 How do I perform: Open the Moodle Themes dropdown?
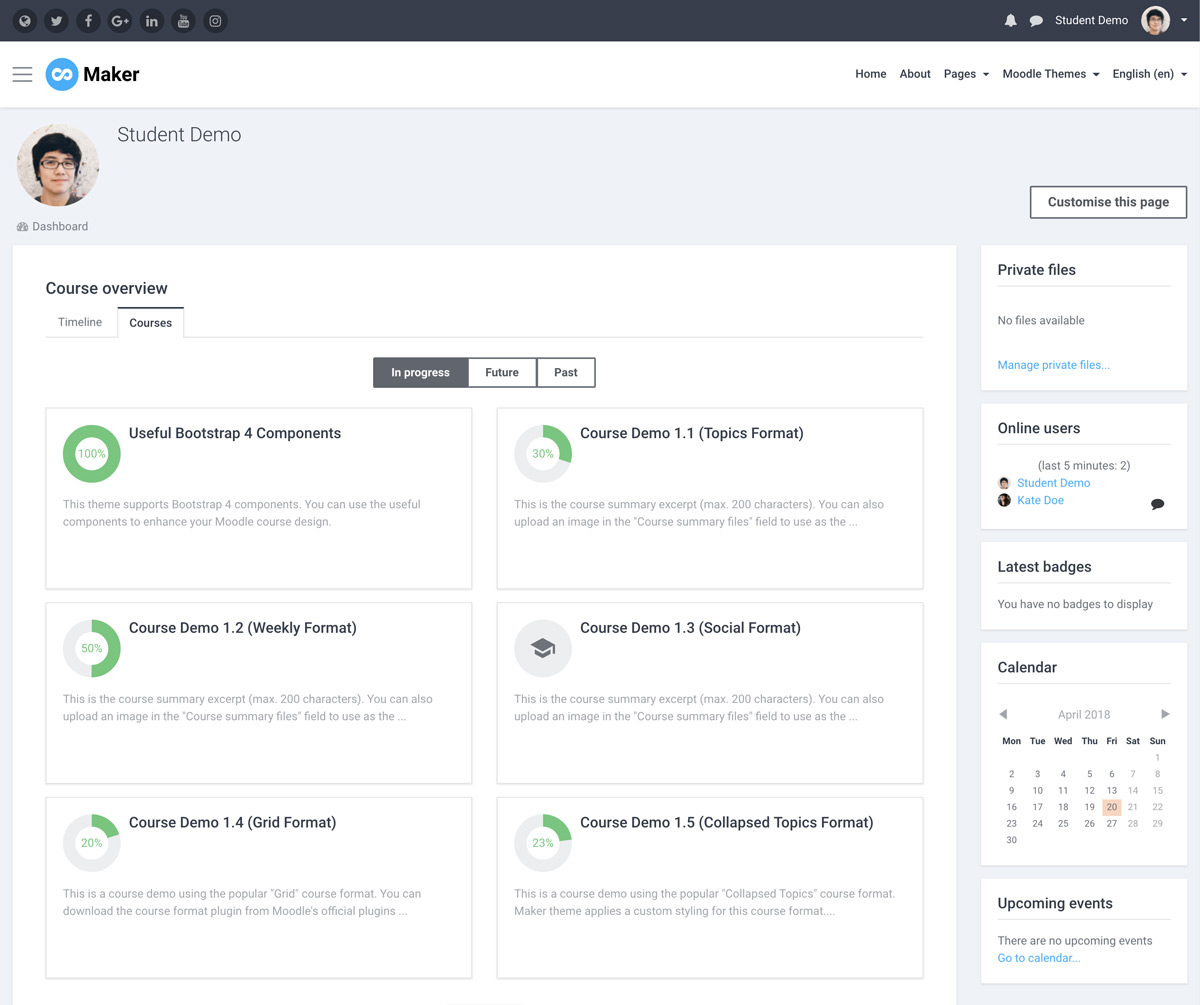1044,73
